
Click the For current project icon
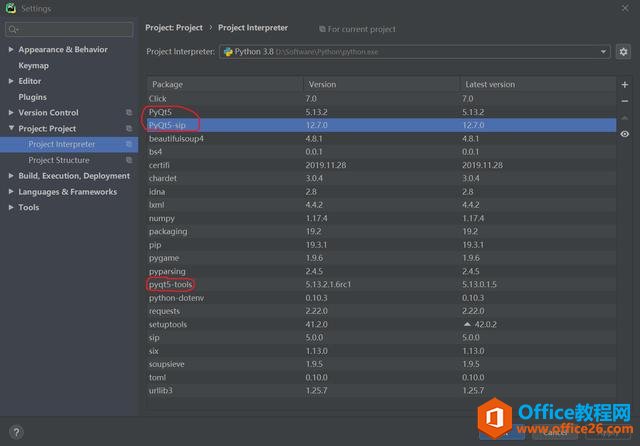click(x=322, y=29)
